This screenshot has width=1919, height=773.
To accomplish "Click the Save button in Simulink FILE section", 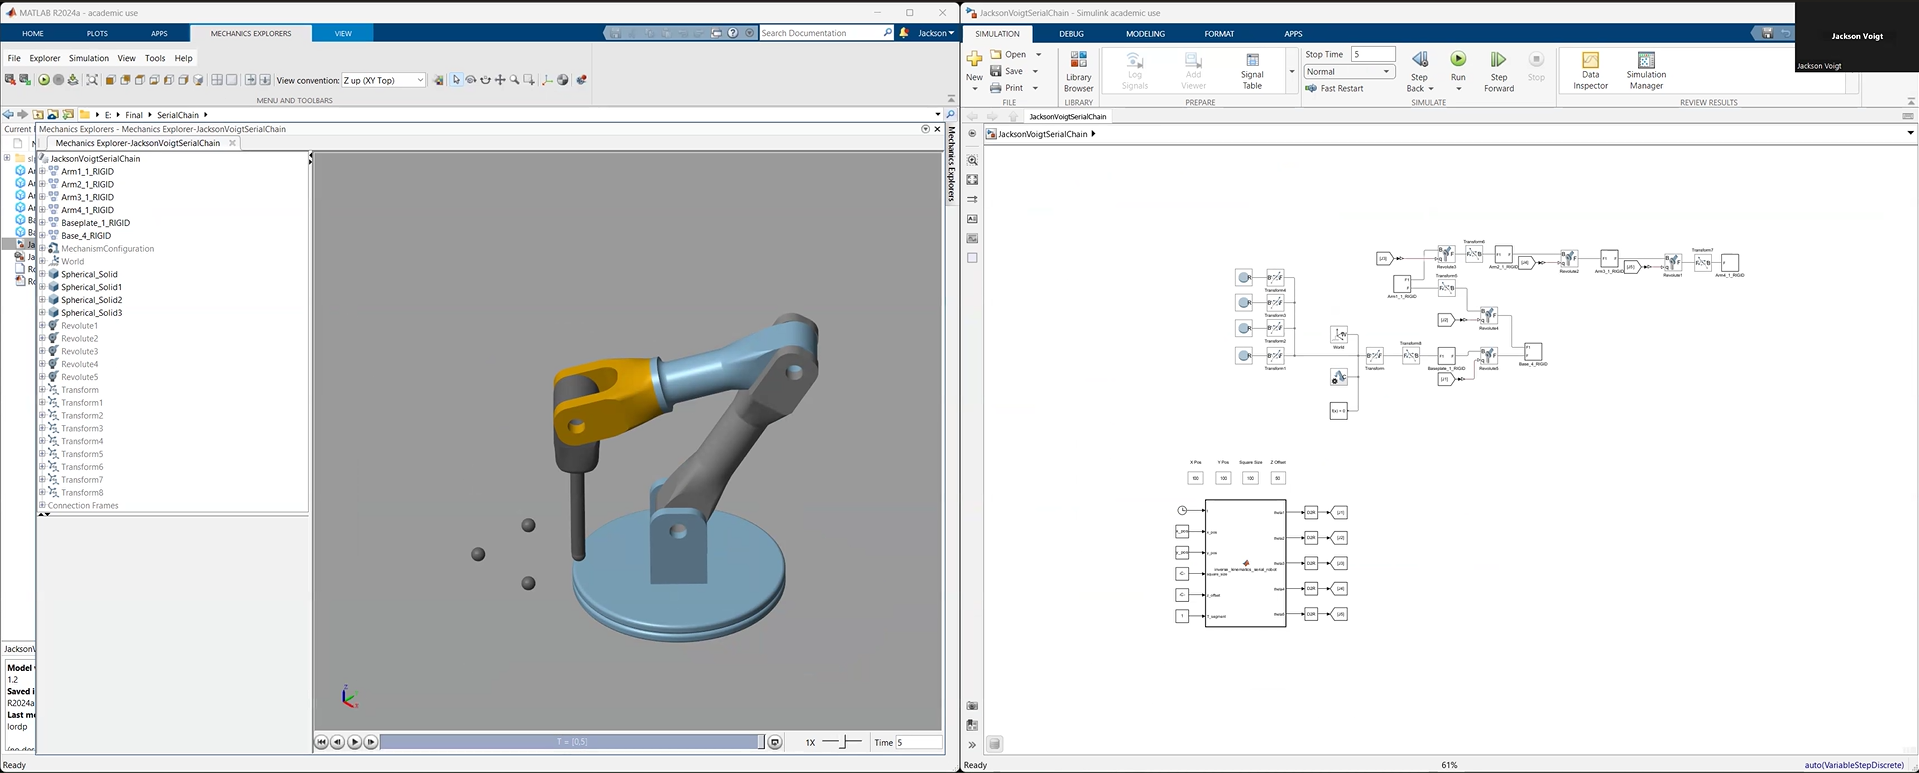I will (1008, 71).
